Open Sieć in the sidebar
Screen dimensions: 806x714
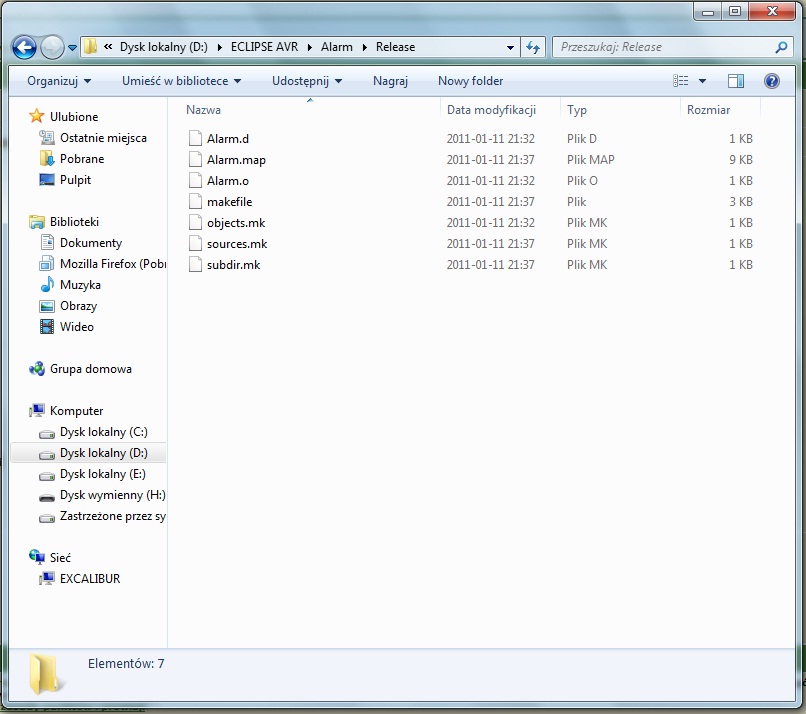tap(60, 558)
